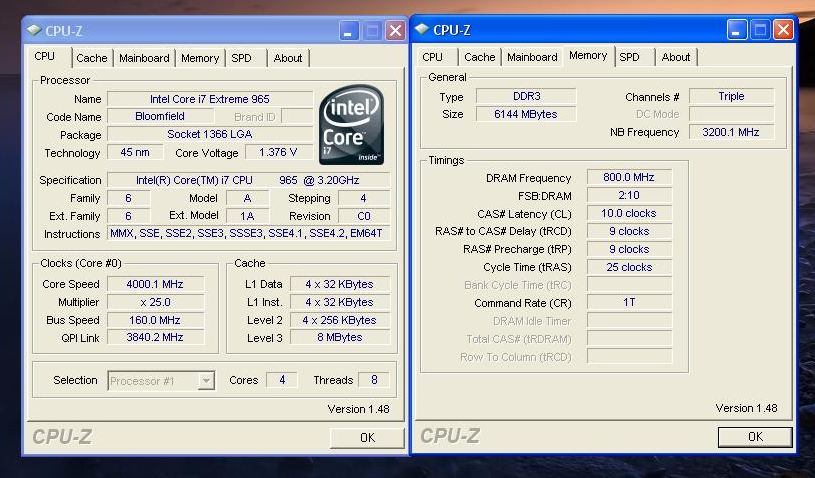Click the Cores count value 4
Viewport: 815px width, 478px height.
282,380
